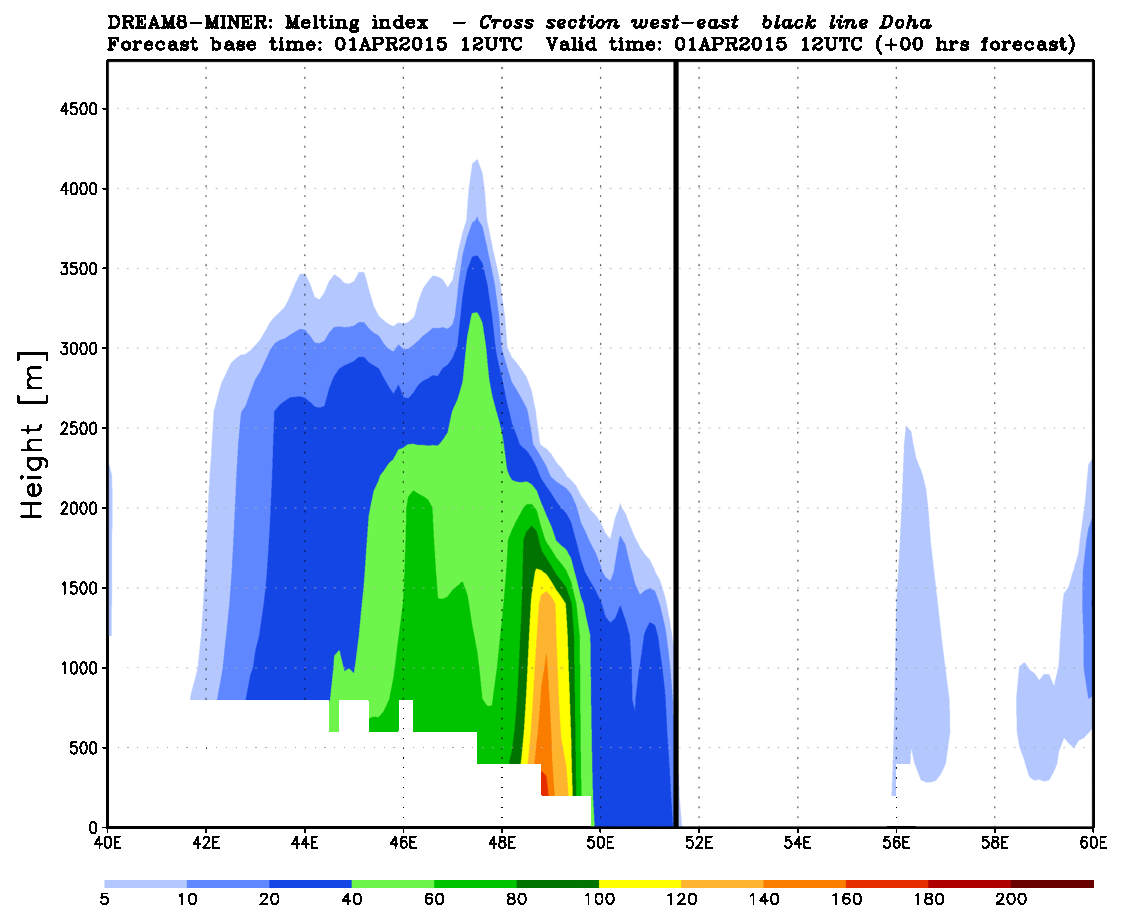Click the 1500 height axis label
Screen dimensions: 1122x922
pyautogui.click(x=79, y=588)
